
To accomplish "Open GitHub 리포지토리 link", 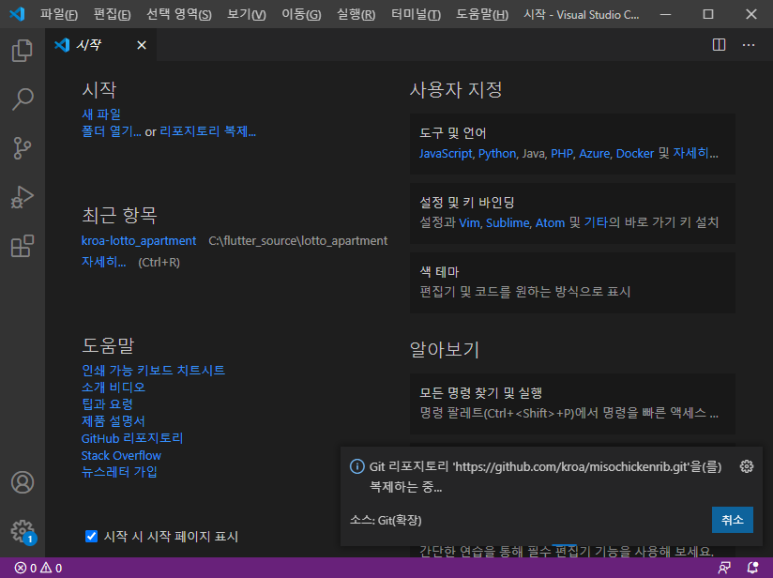I will pos(132,438).
